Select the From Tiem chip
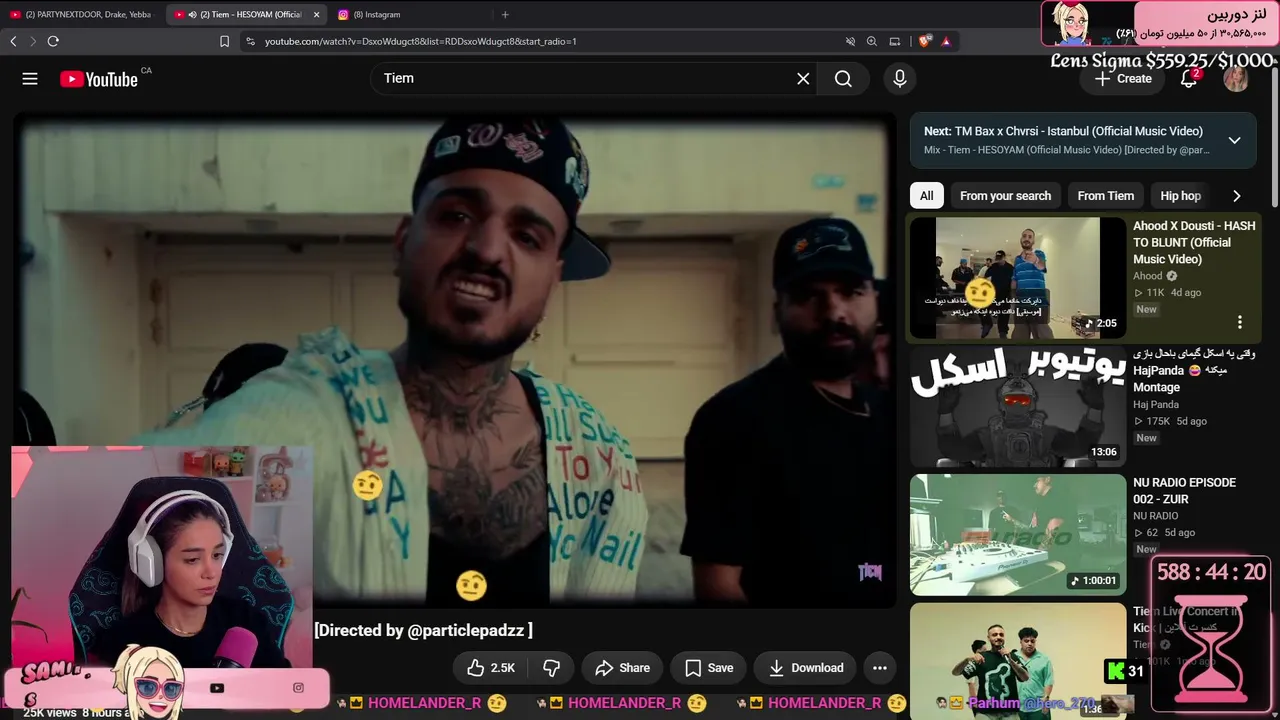Viewport: 1280px width, 720px height. click(x=1106, y=196)
